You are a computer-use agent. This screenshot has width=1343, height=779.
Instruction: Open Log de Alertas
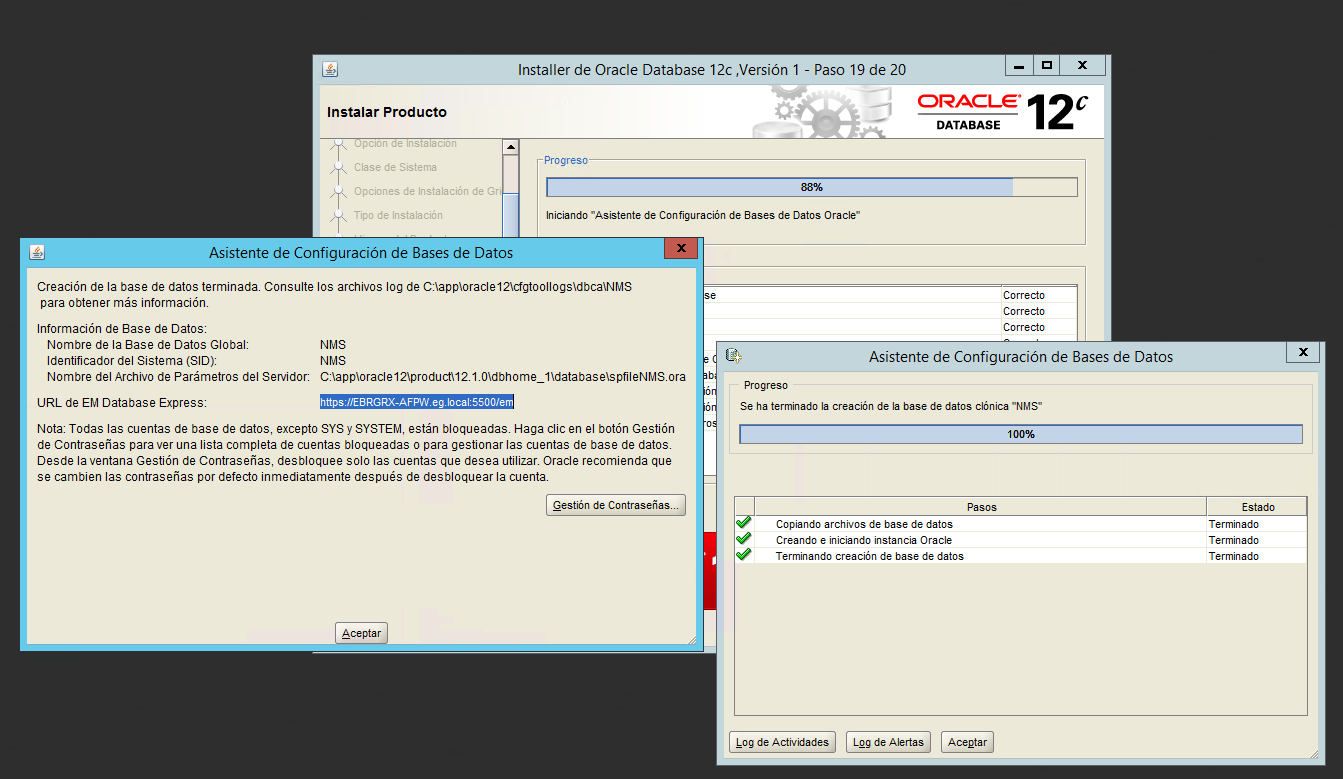[x=889, y=742]
